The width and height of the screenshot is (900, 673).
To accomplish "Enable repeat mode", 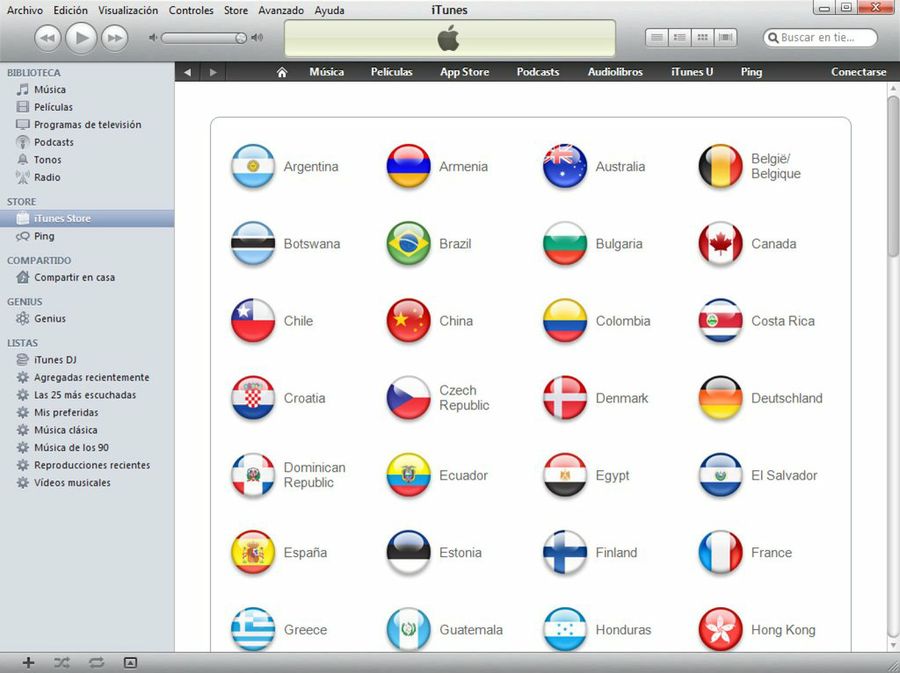I will (96, 662).
